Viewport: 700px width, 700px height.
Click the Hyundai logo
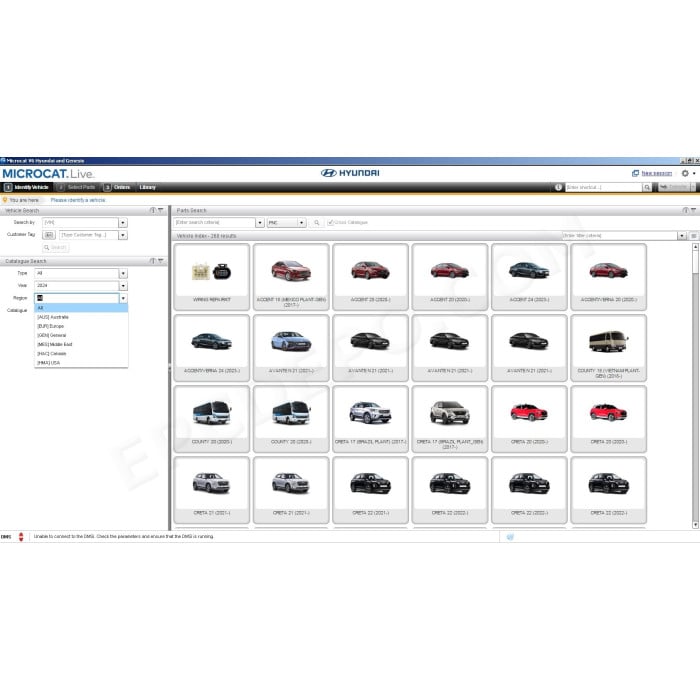[x=350, y=173]
